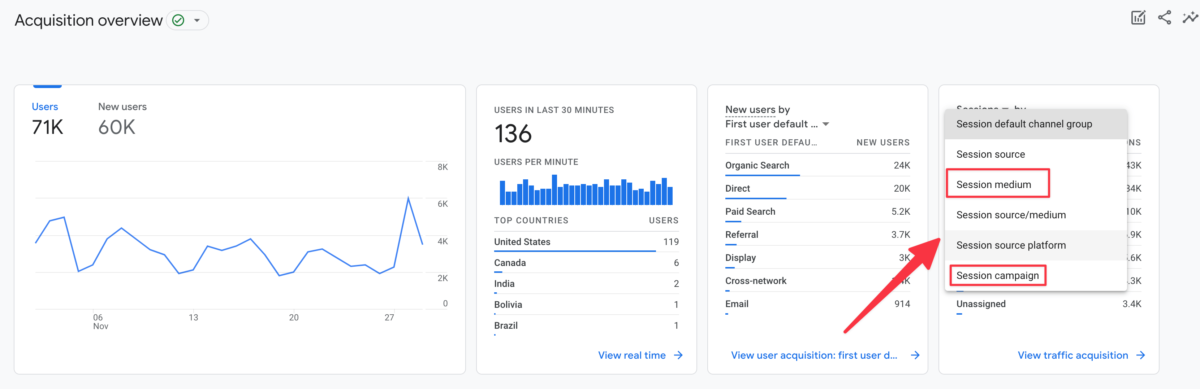Click the users line chart peak
Viewport: 1200px width, 389px height.
pyautogui.click(x=408, y=198)
